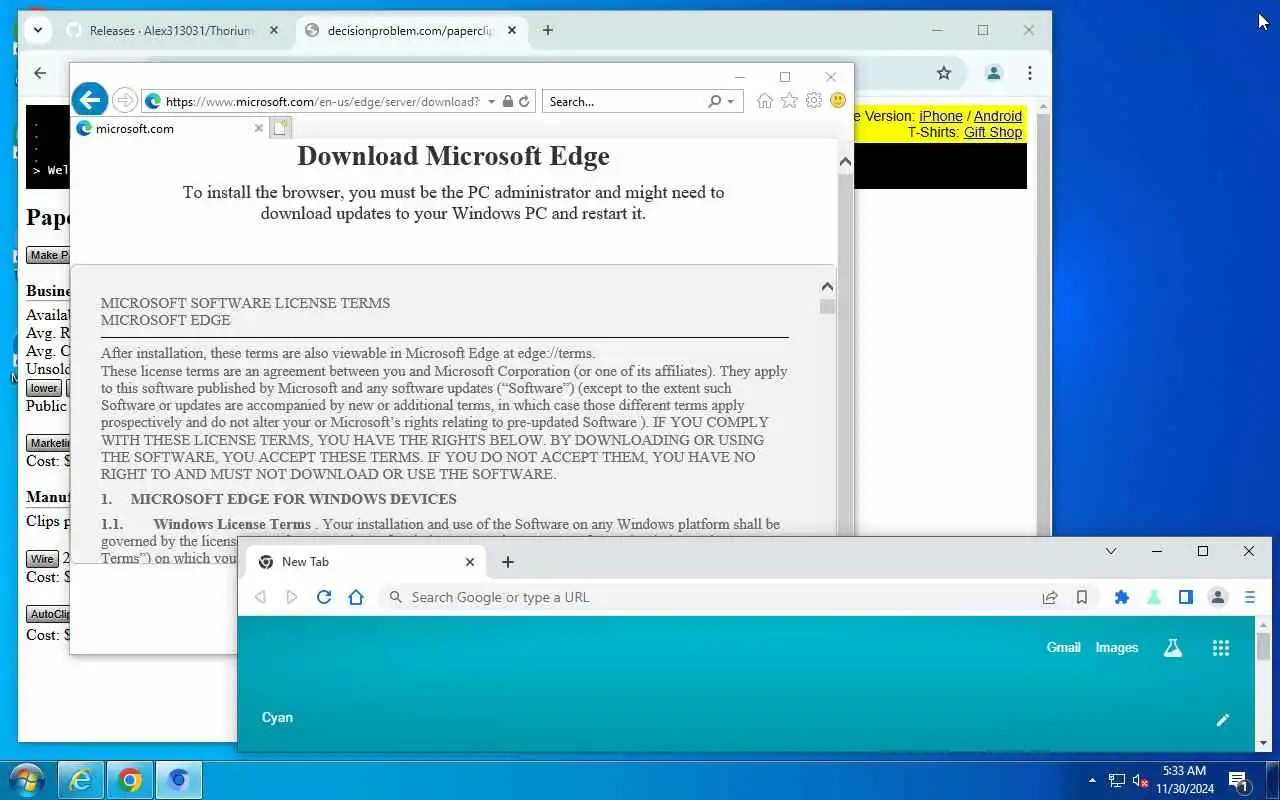Screen dimensions: 1280x800
Task: Open Google apps grid on New Tab page
Action: pos(1221,648)
